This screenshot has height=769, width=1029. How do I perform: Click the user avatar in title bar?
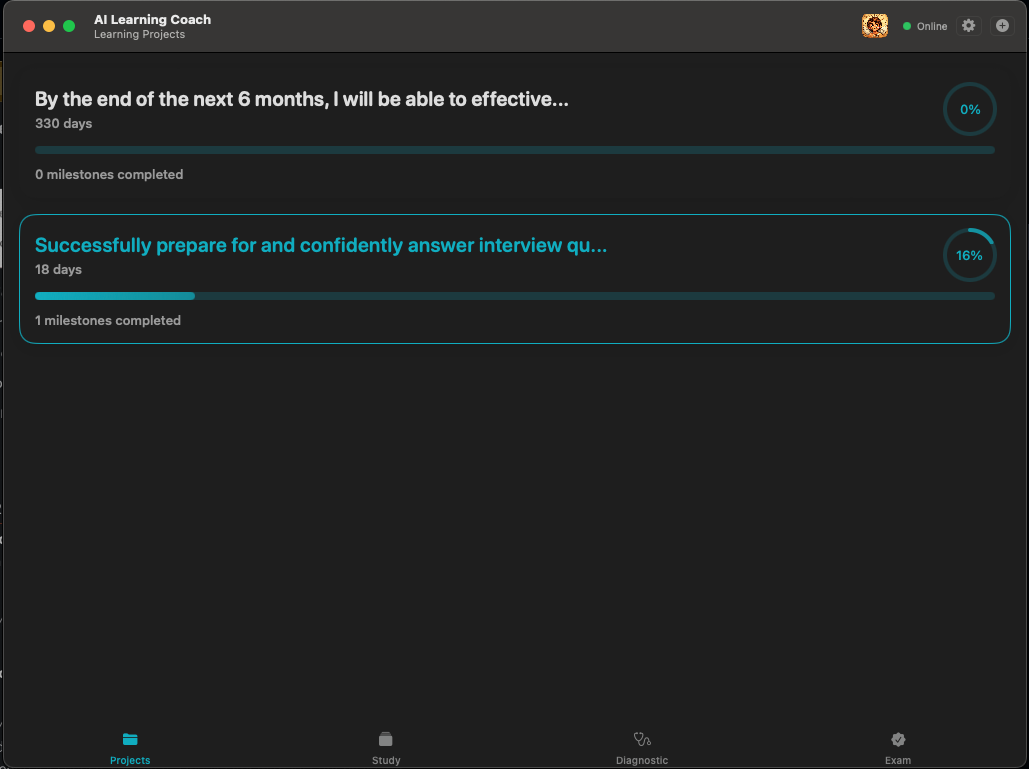click(x=874, y=26)
